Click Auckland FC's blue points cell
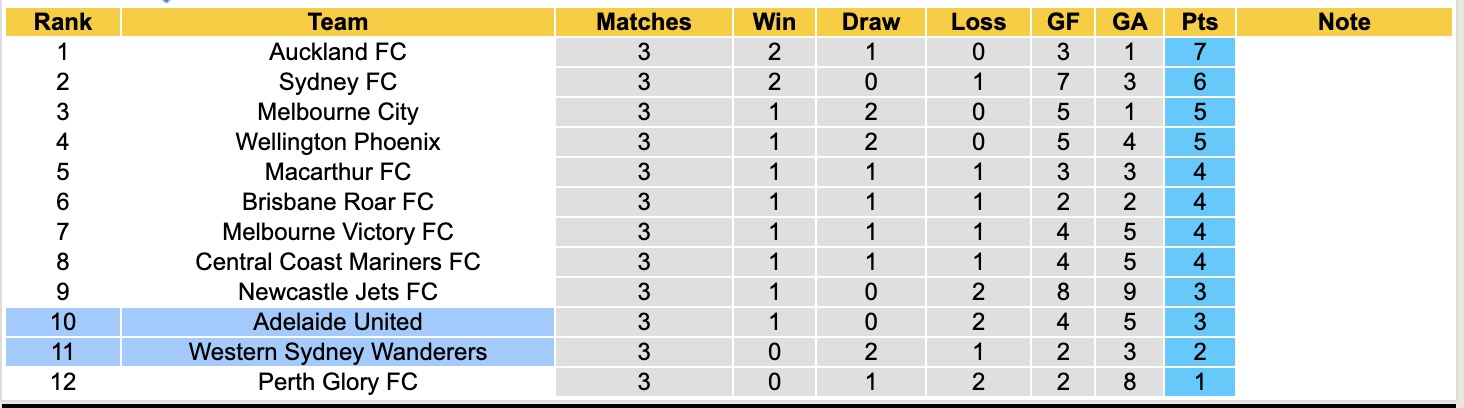 point(1199,52)
